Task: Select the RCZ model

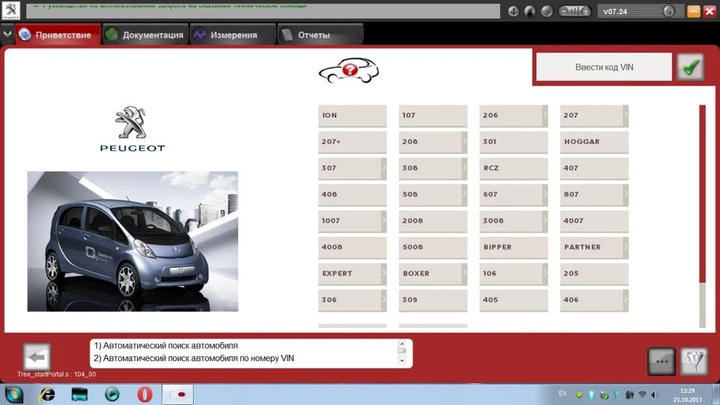Action: [x=513, y=168]
